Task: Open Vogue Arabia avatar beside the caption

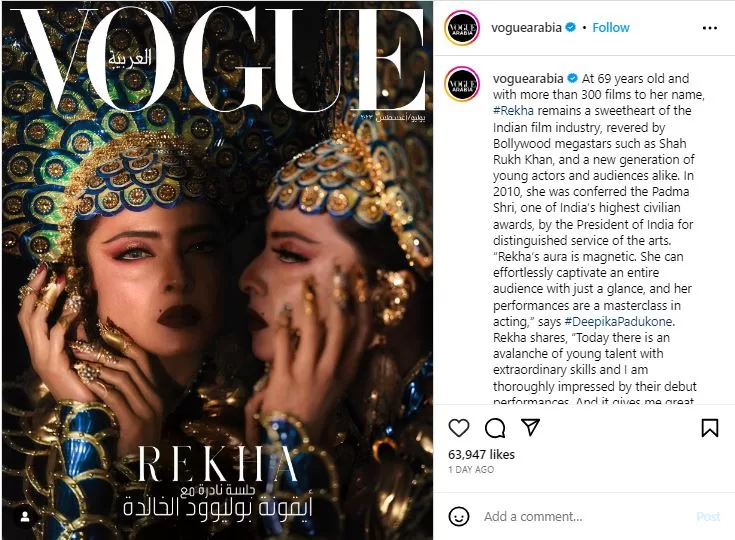Action: pyautogui.click(x=462, y=84)
